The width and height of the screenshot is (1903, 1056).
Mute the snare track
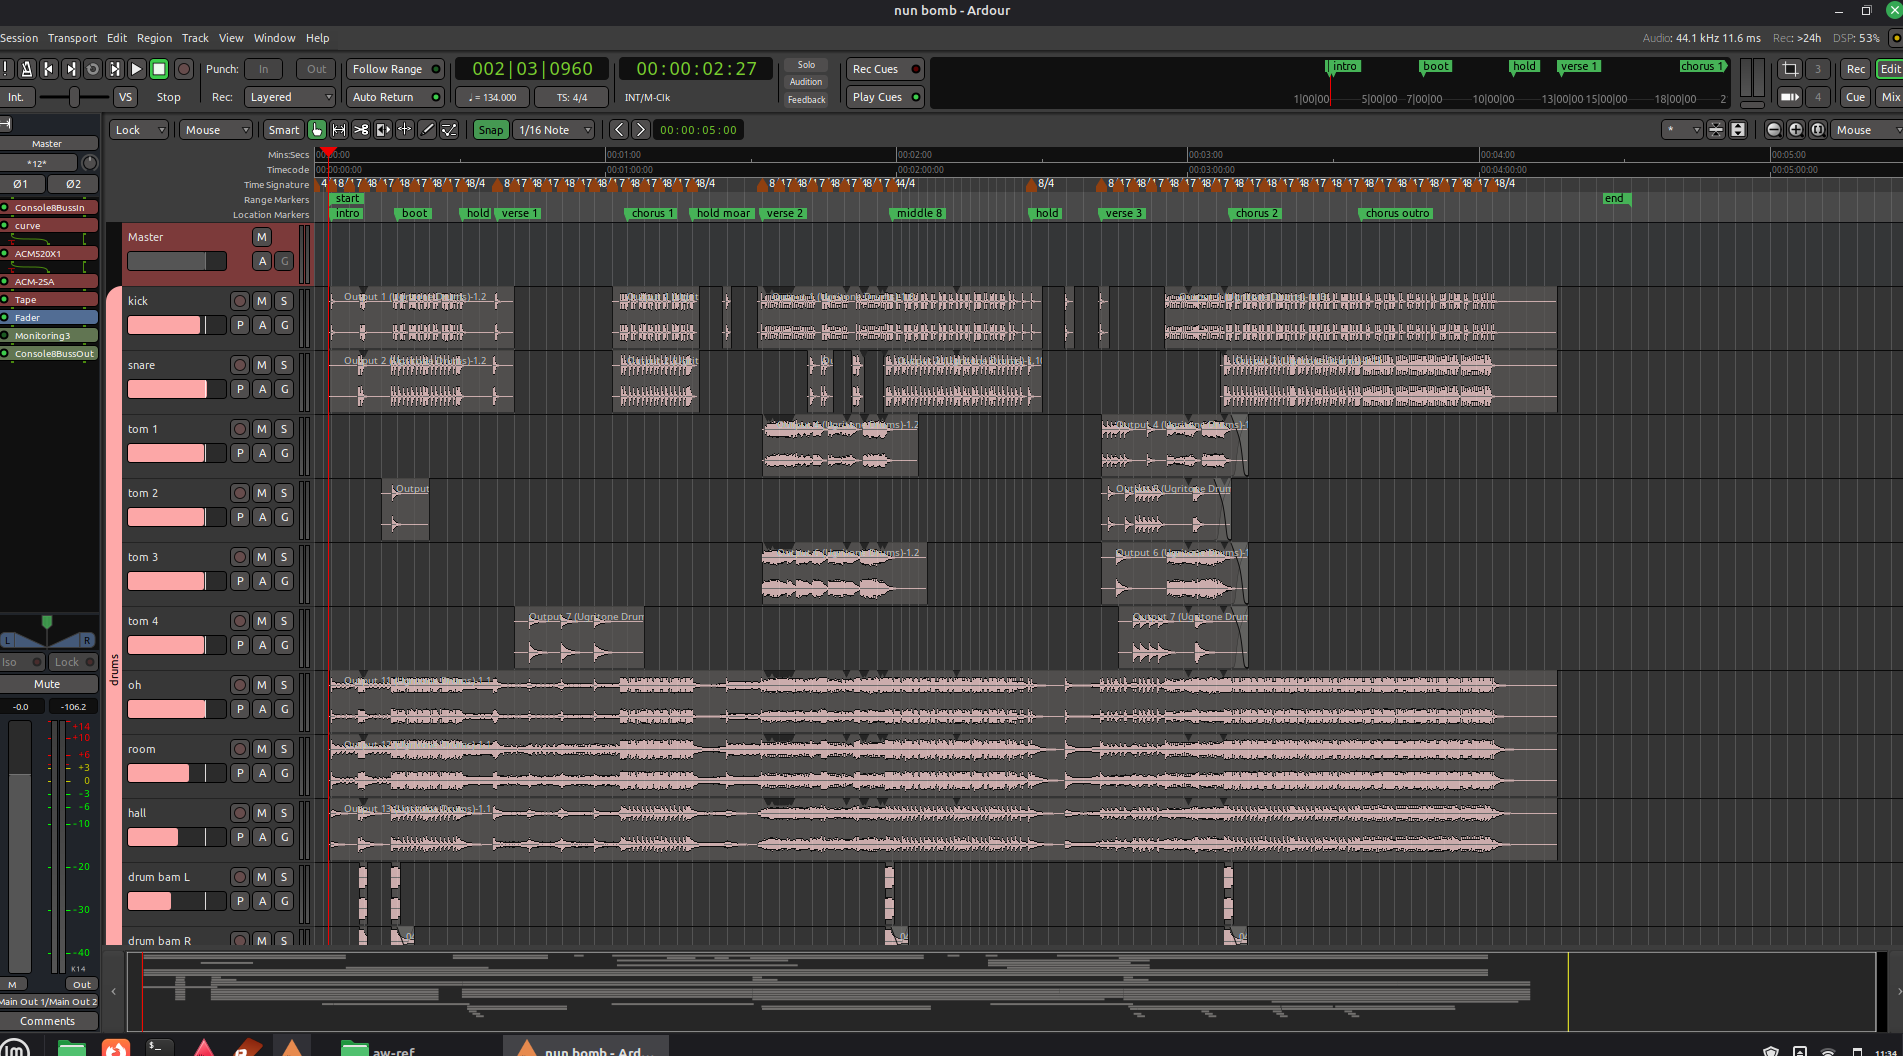(262, 365)
